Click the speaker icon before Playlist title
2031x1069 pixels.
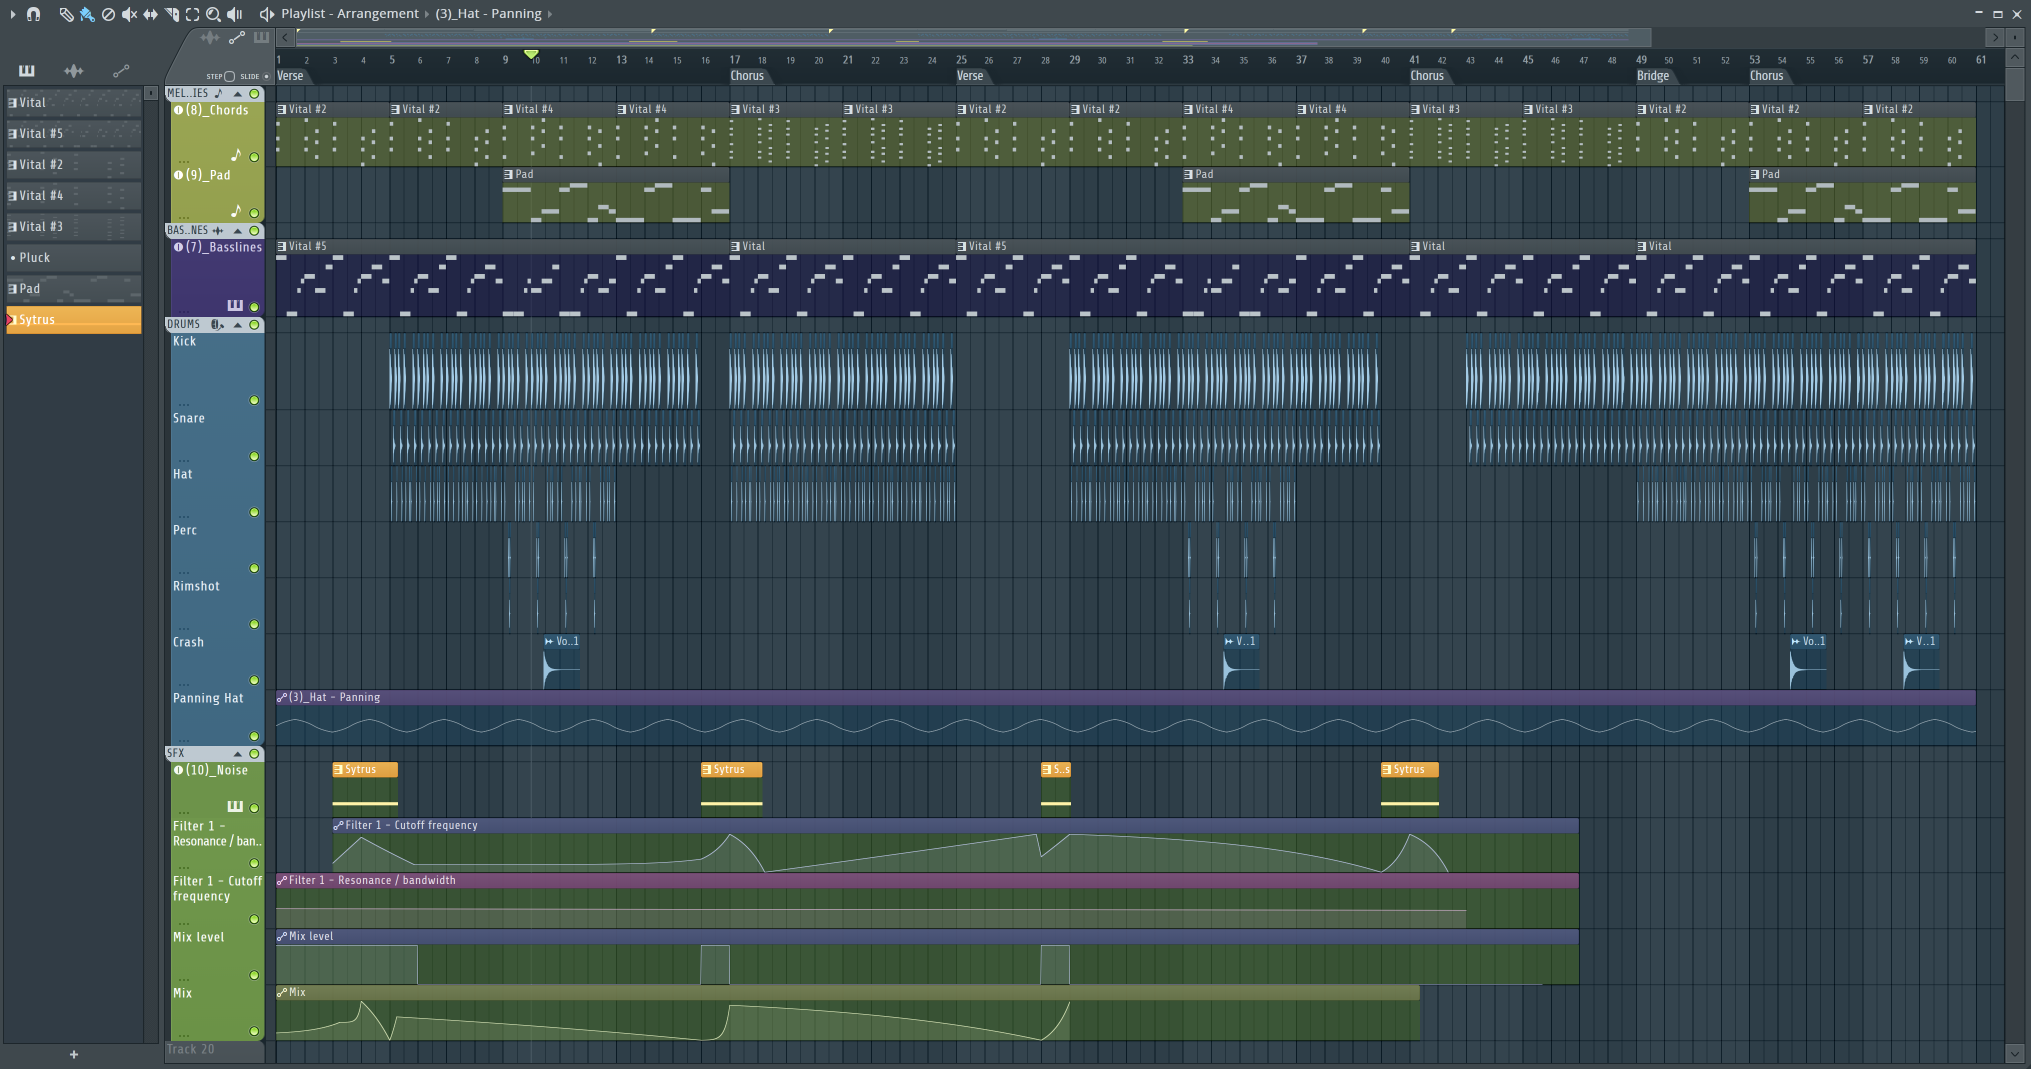[267, 14]
